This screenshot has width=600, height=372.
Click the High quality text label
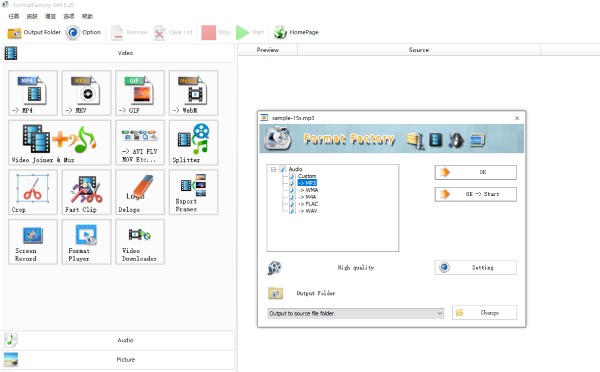click(356, 268)
